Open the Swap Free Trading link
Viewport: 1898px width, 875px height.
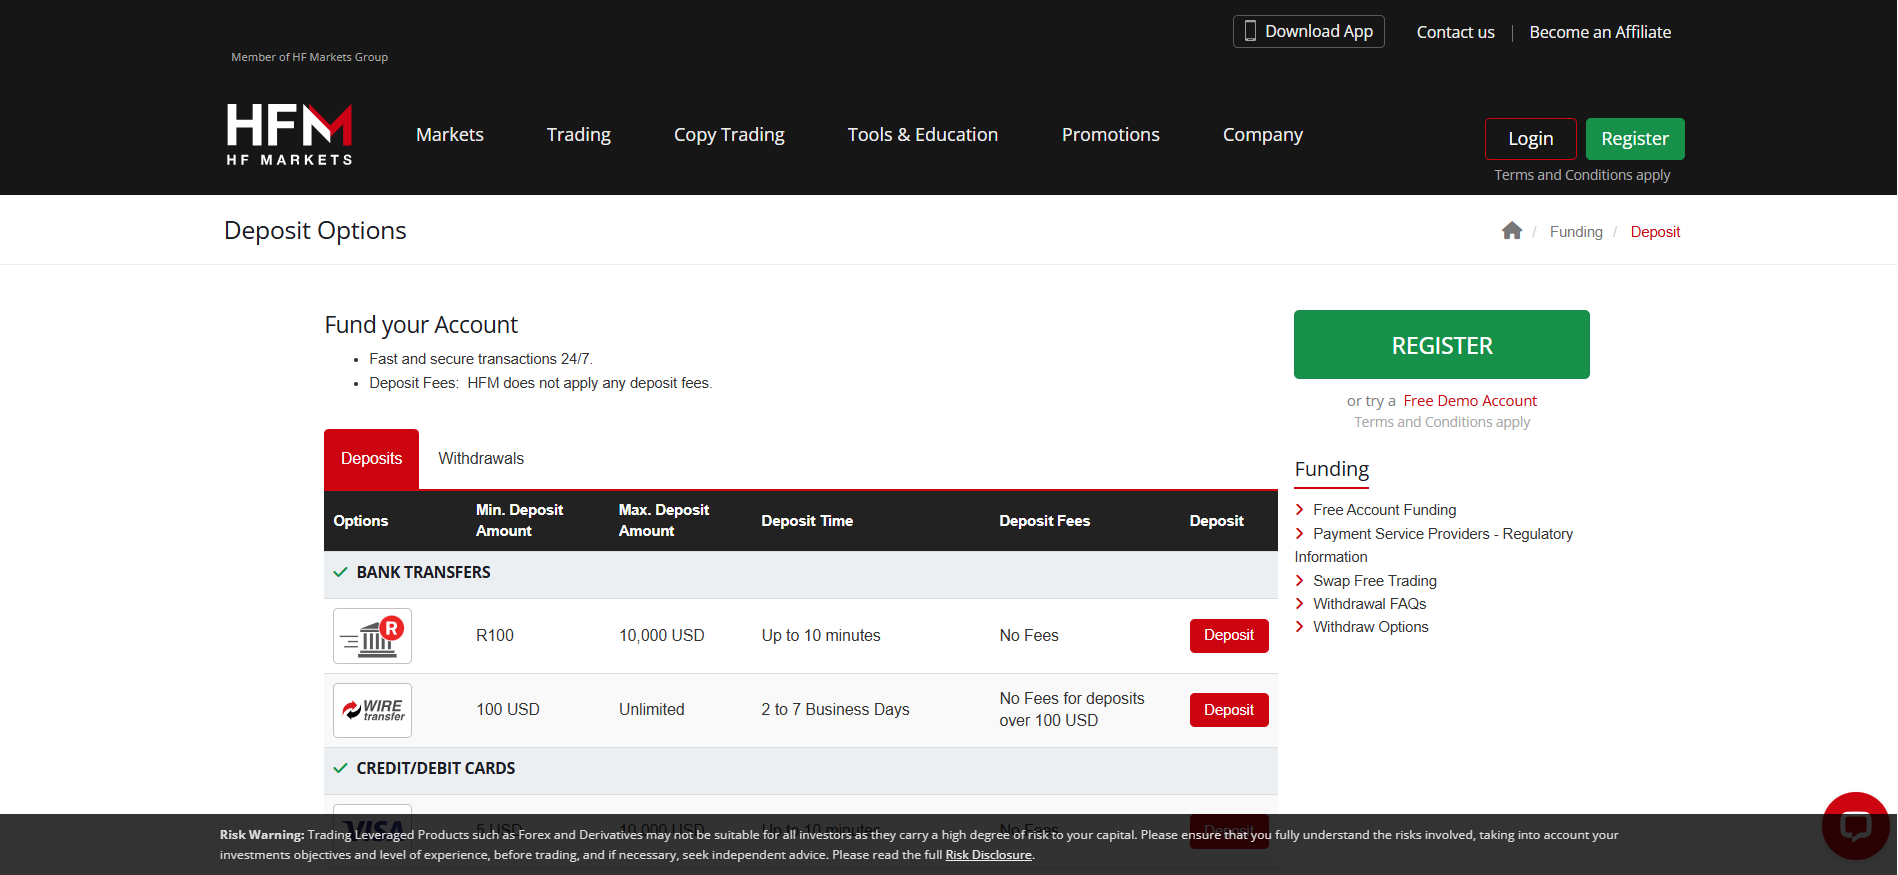click(x=1374, y=581)
